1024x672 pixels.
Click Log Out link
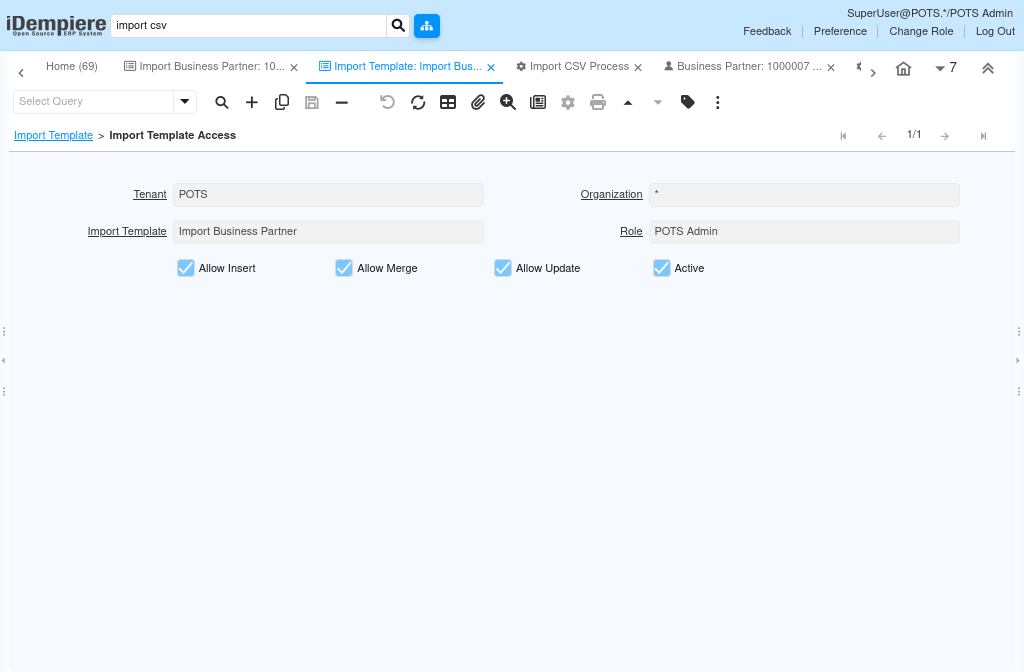tap(995, 31)
